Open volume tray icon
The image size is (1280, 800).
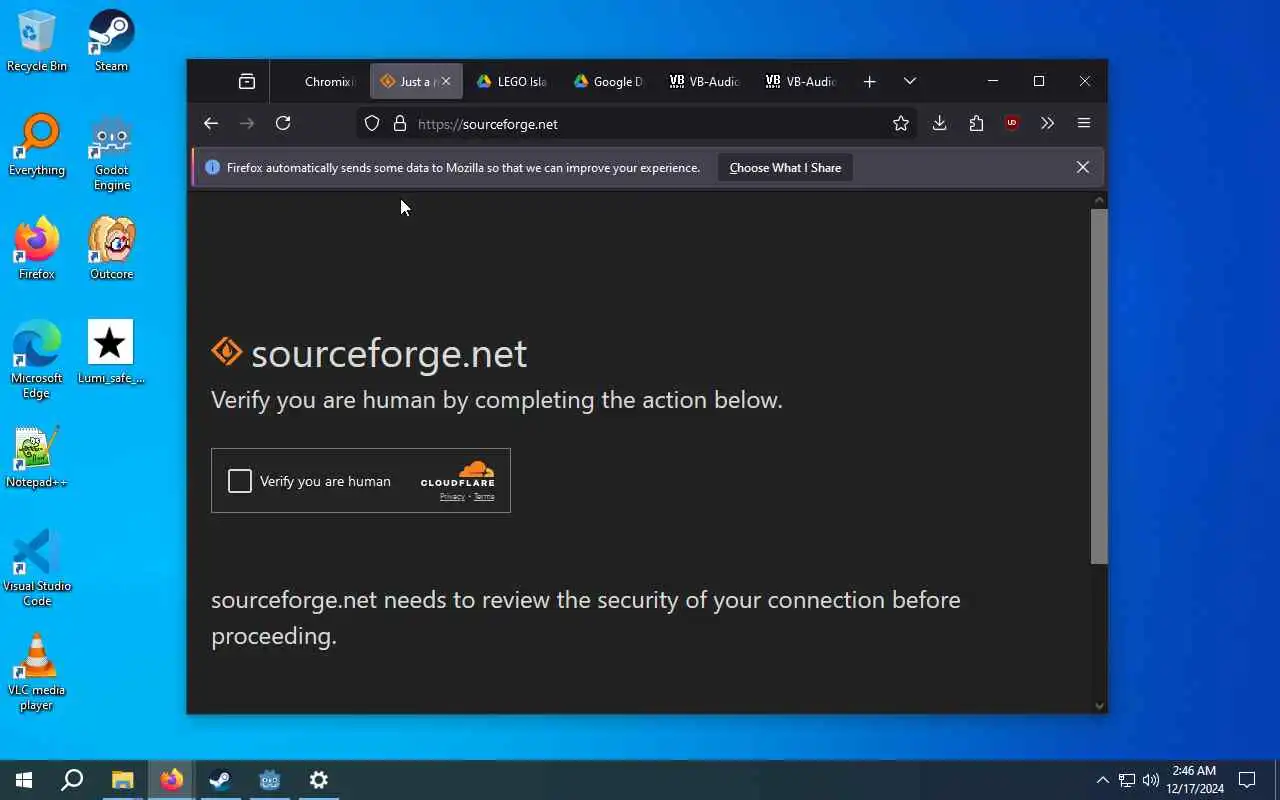tap(1151, 780)
